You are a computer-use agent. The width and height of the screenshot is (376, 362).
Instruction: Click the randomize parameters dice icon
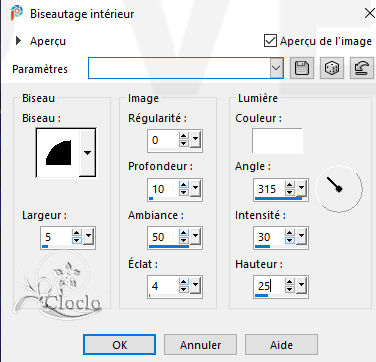[x=332, y=68]
